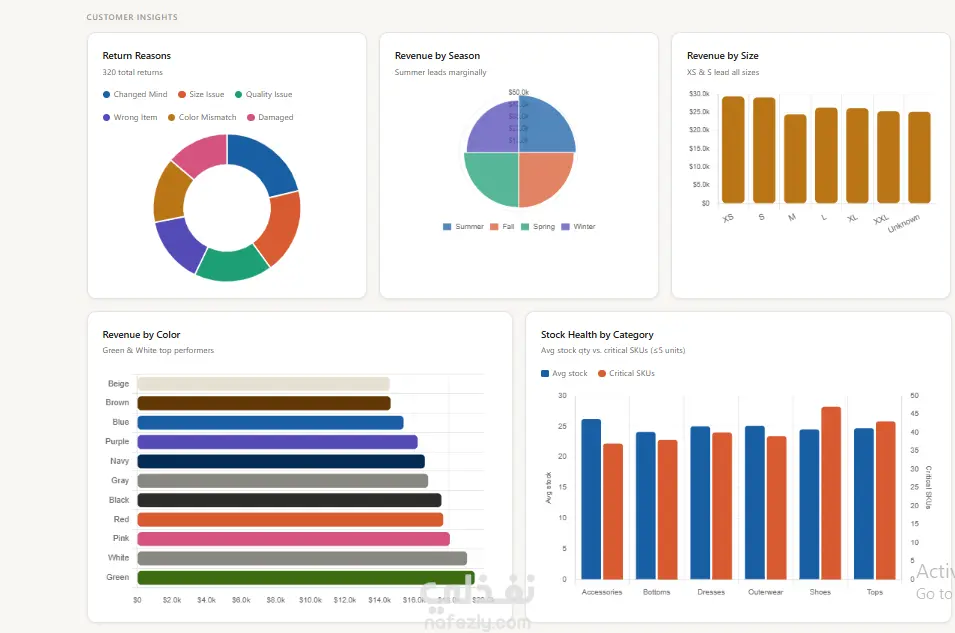The height and width of the screenshot is (633, 955).
Task: Select the Brown revenue bar
Action: [x=264, y=403]
